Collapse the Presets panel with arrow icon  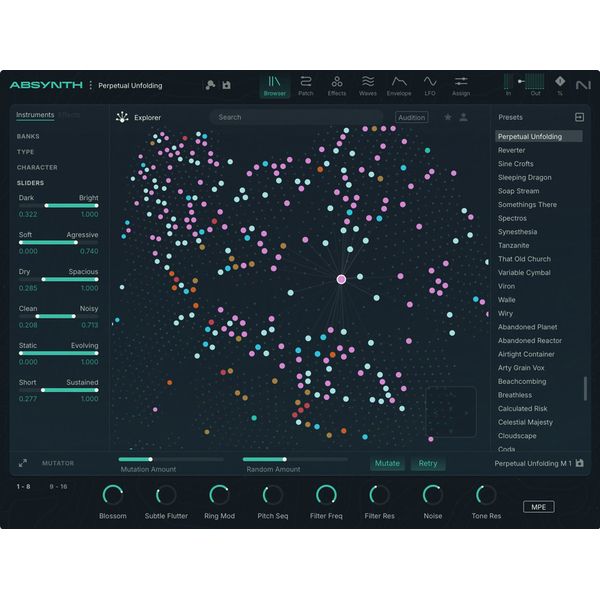click(579, 117)
